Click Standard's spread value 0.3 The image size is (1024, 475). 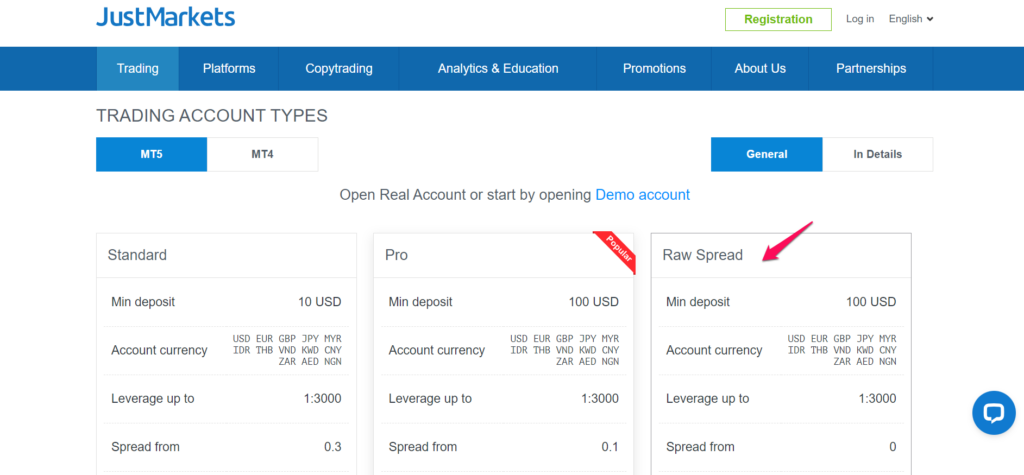pyautogui.click(x=333, y=447)
